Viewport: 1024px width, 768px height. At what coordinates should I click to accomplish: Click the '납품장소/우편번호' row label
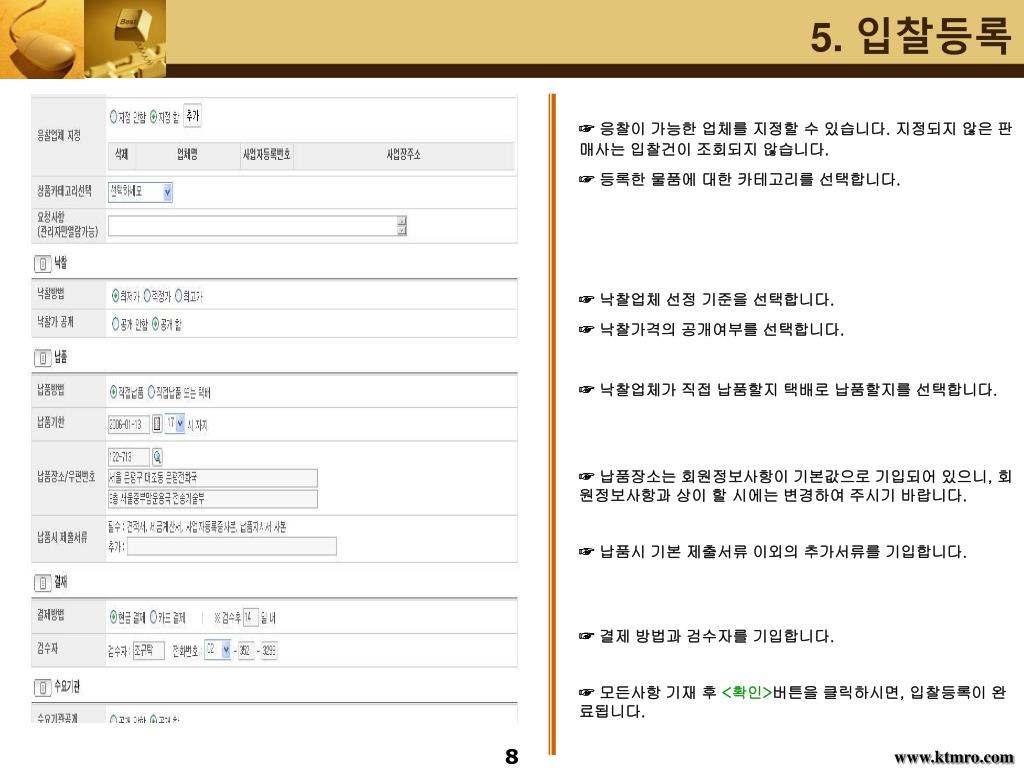coord(66,477)
